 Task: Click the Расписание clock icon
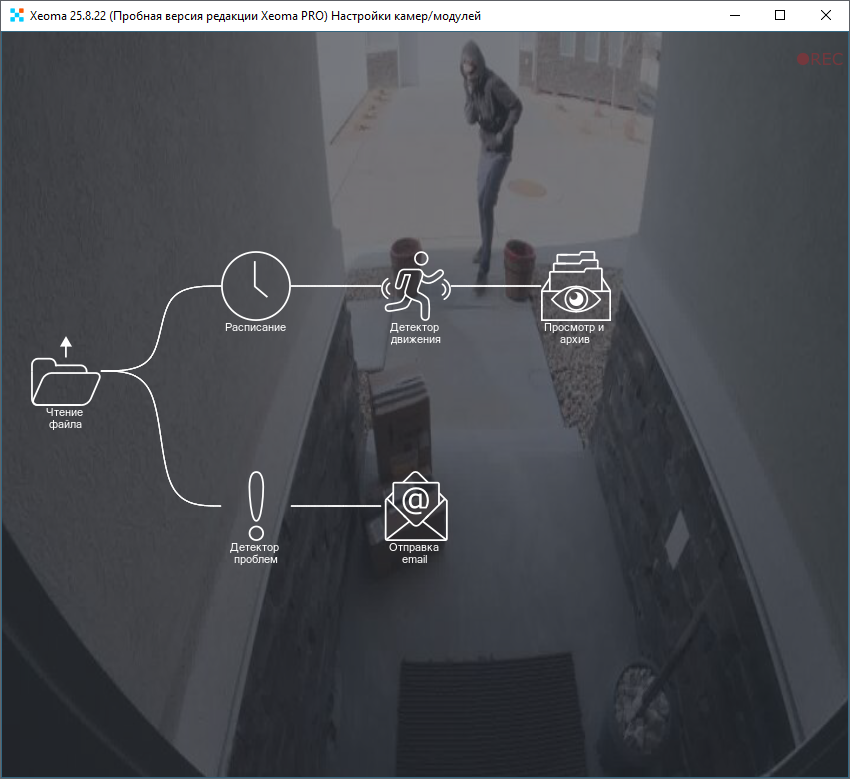tap(255, 285)
